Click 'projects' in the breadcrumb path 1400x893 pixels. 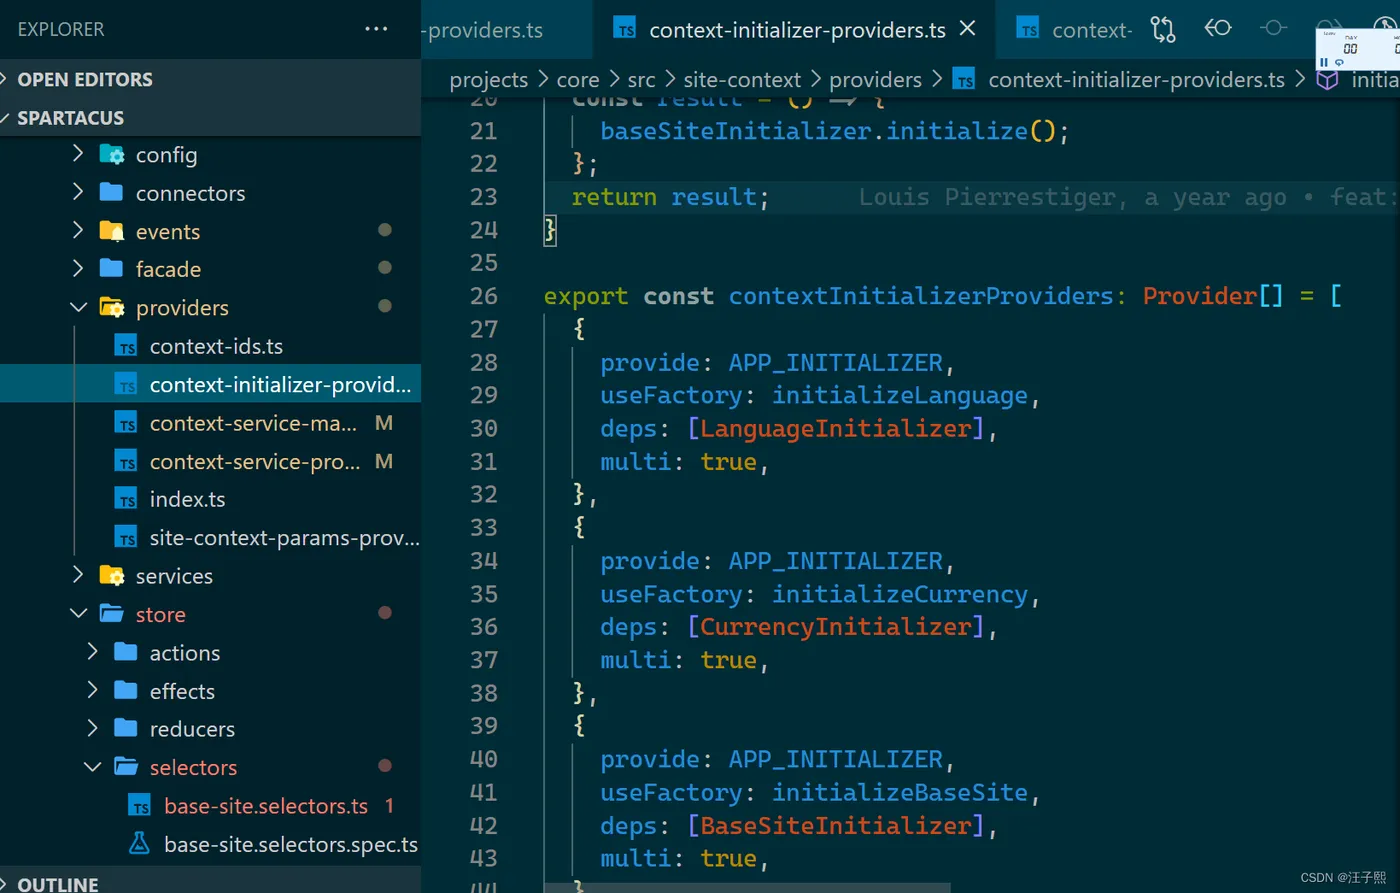coord(488,80)
